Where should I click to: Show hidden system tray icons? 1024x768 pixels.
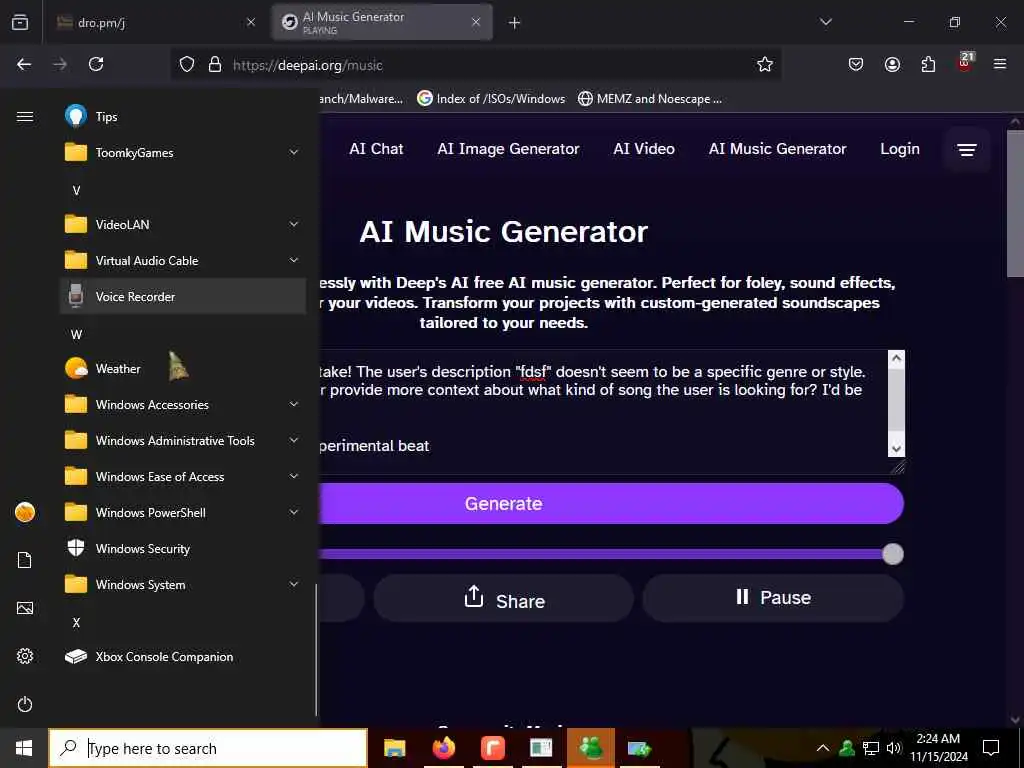click(823, 748)
